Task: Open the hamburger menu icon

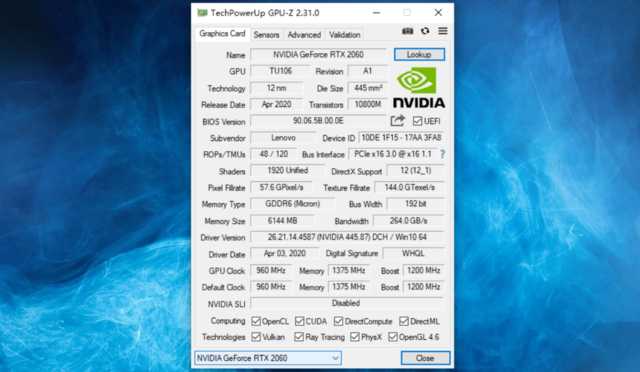Action: [443, 31]
